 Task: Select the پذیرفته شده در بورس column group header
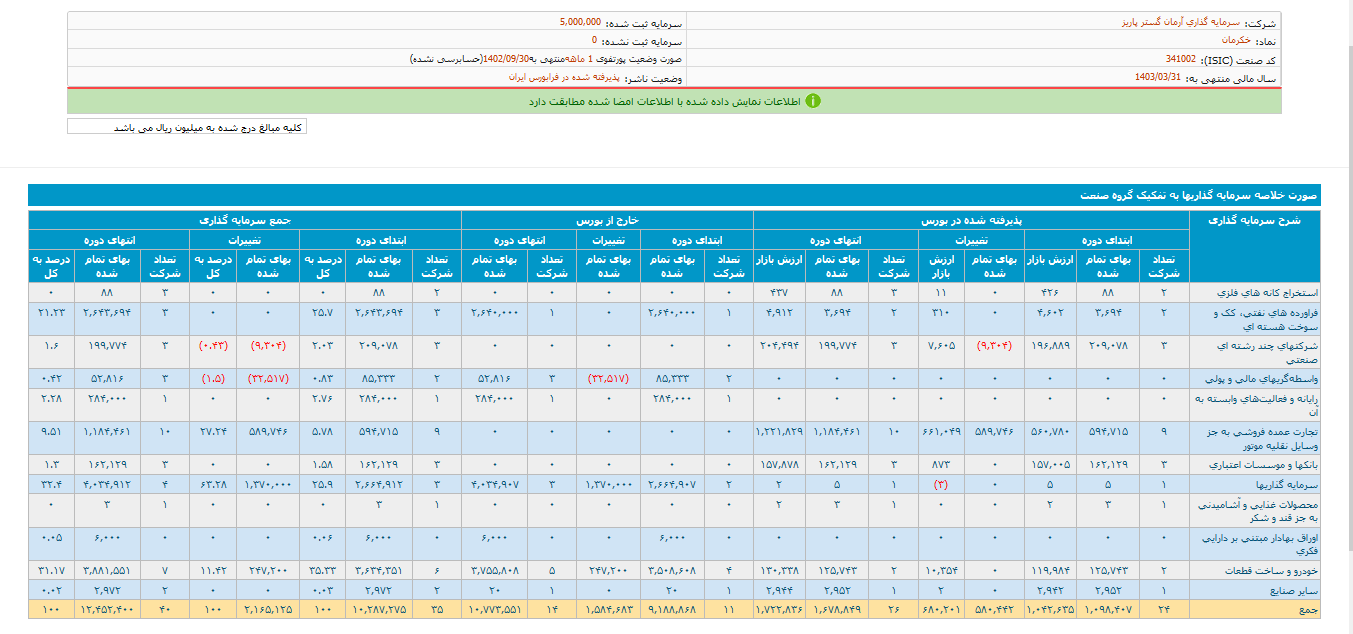click(971, 219)
